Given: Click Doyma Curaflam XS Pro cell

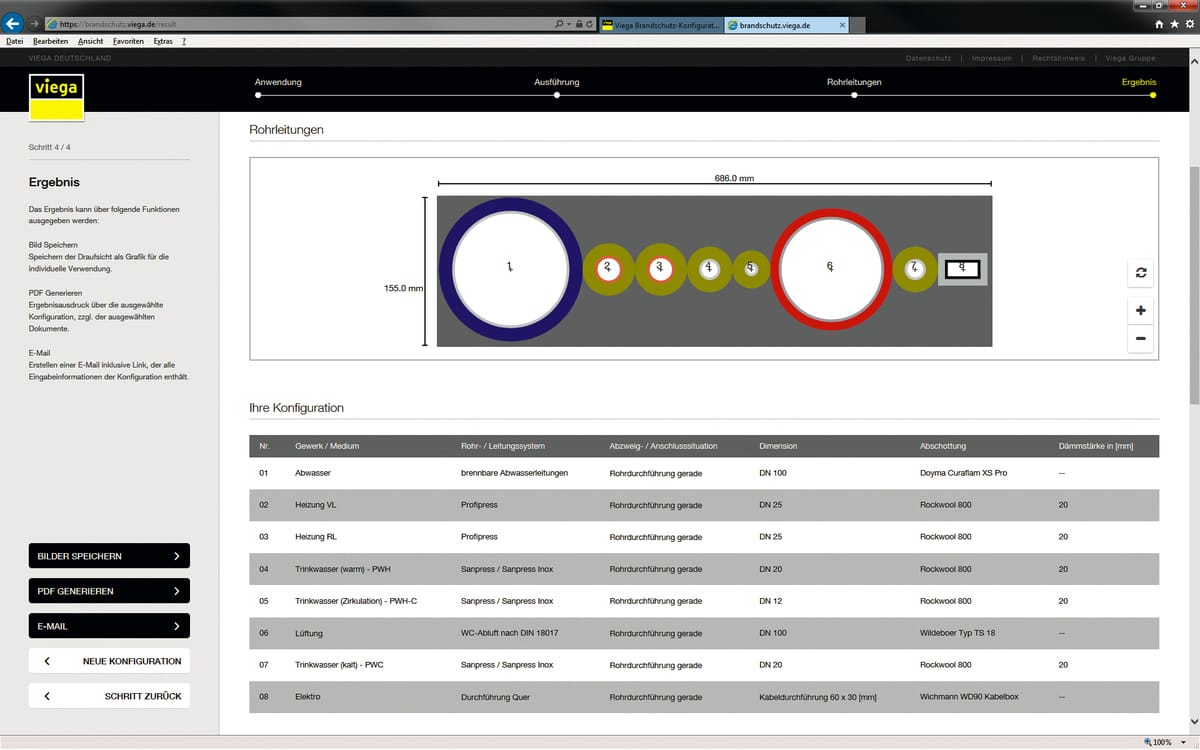Looking at the screenshot, I should (964, 473).
